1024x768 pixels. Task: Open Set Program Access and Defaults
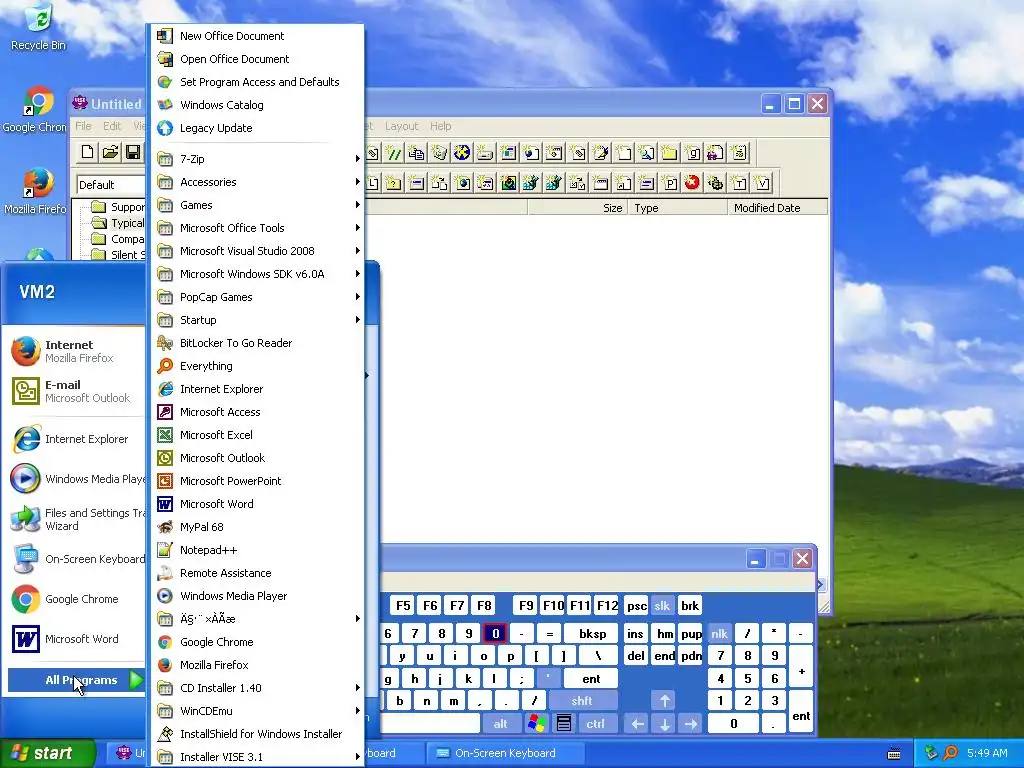pos(257,82)
